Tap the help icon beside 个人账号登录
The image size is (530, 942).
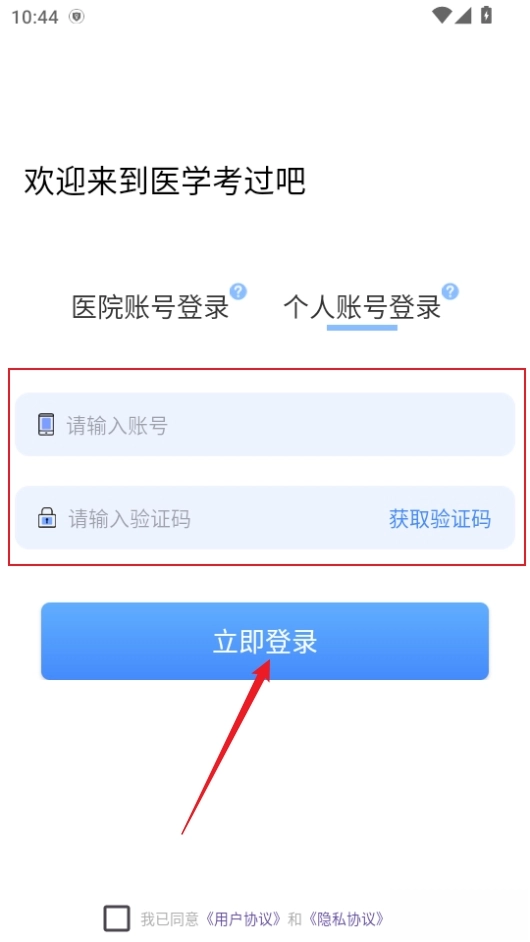click(449, 292)
